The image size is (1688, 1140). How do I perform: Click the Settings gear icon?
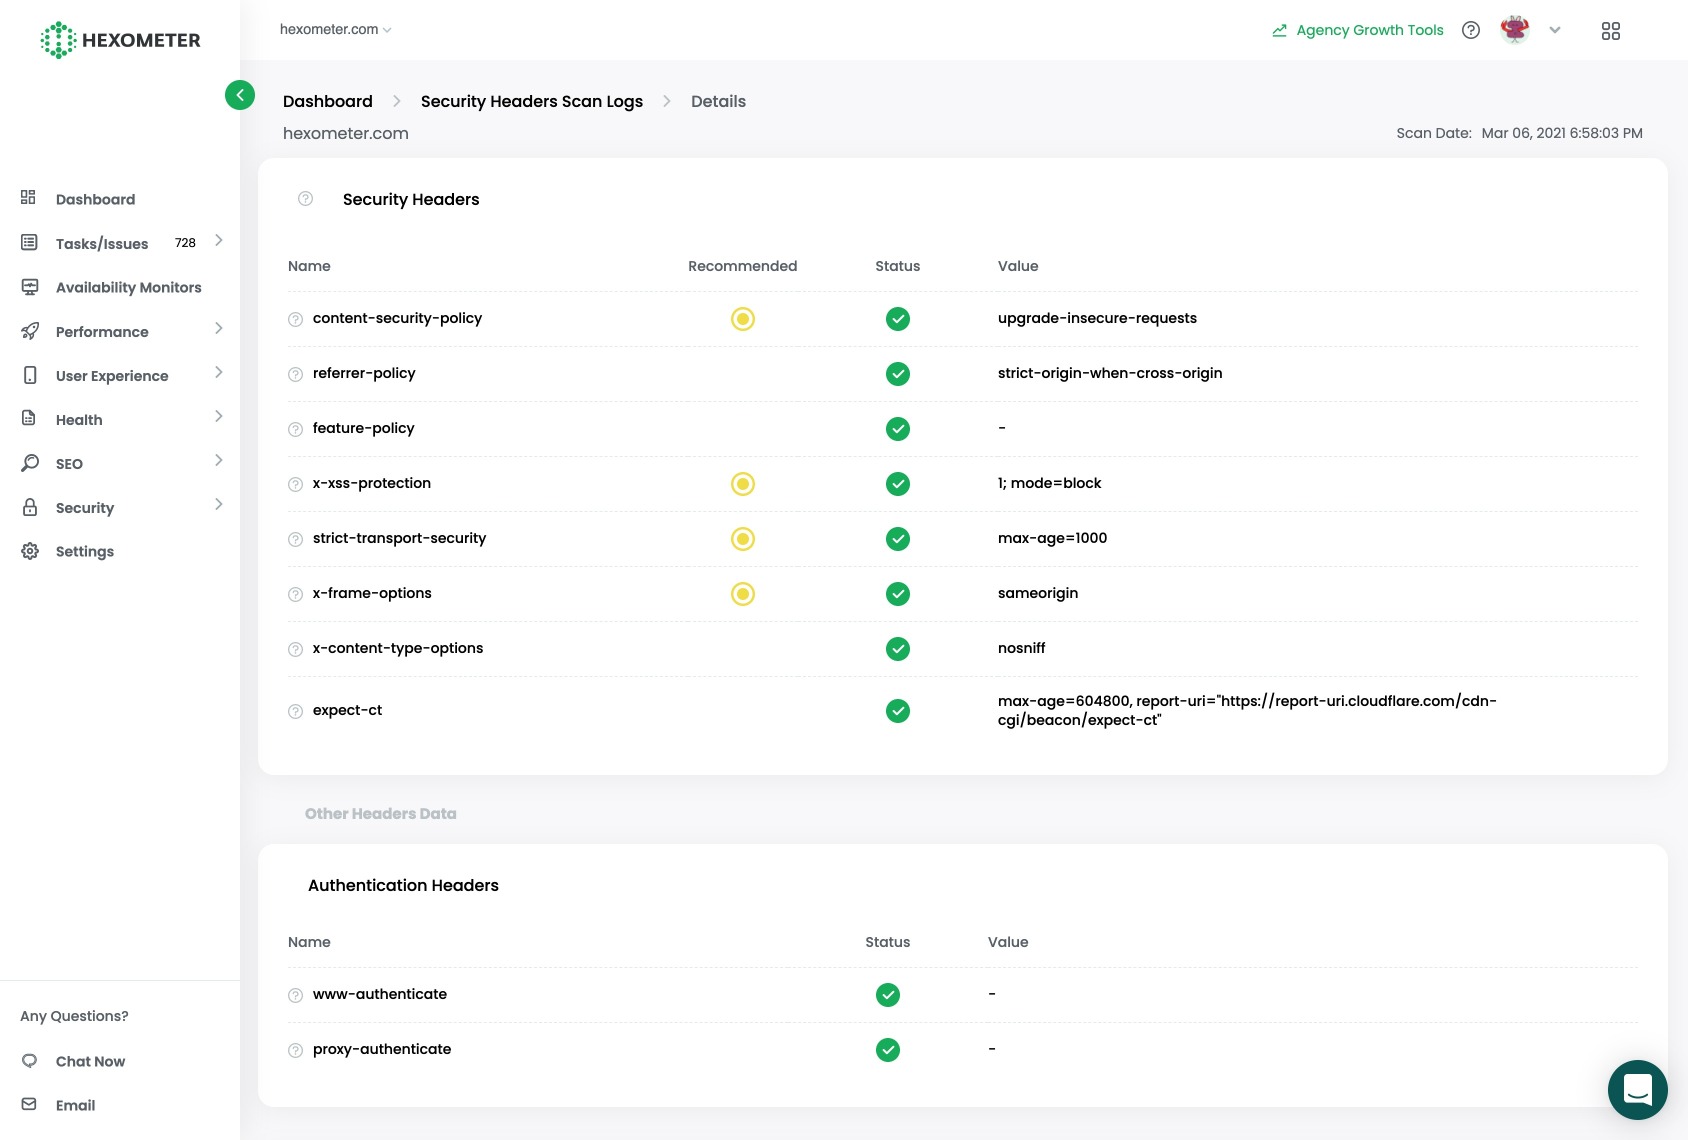point(30,551)
